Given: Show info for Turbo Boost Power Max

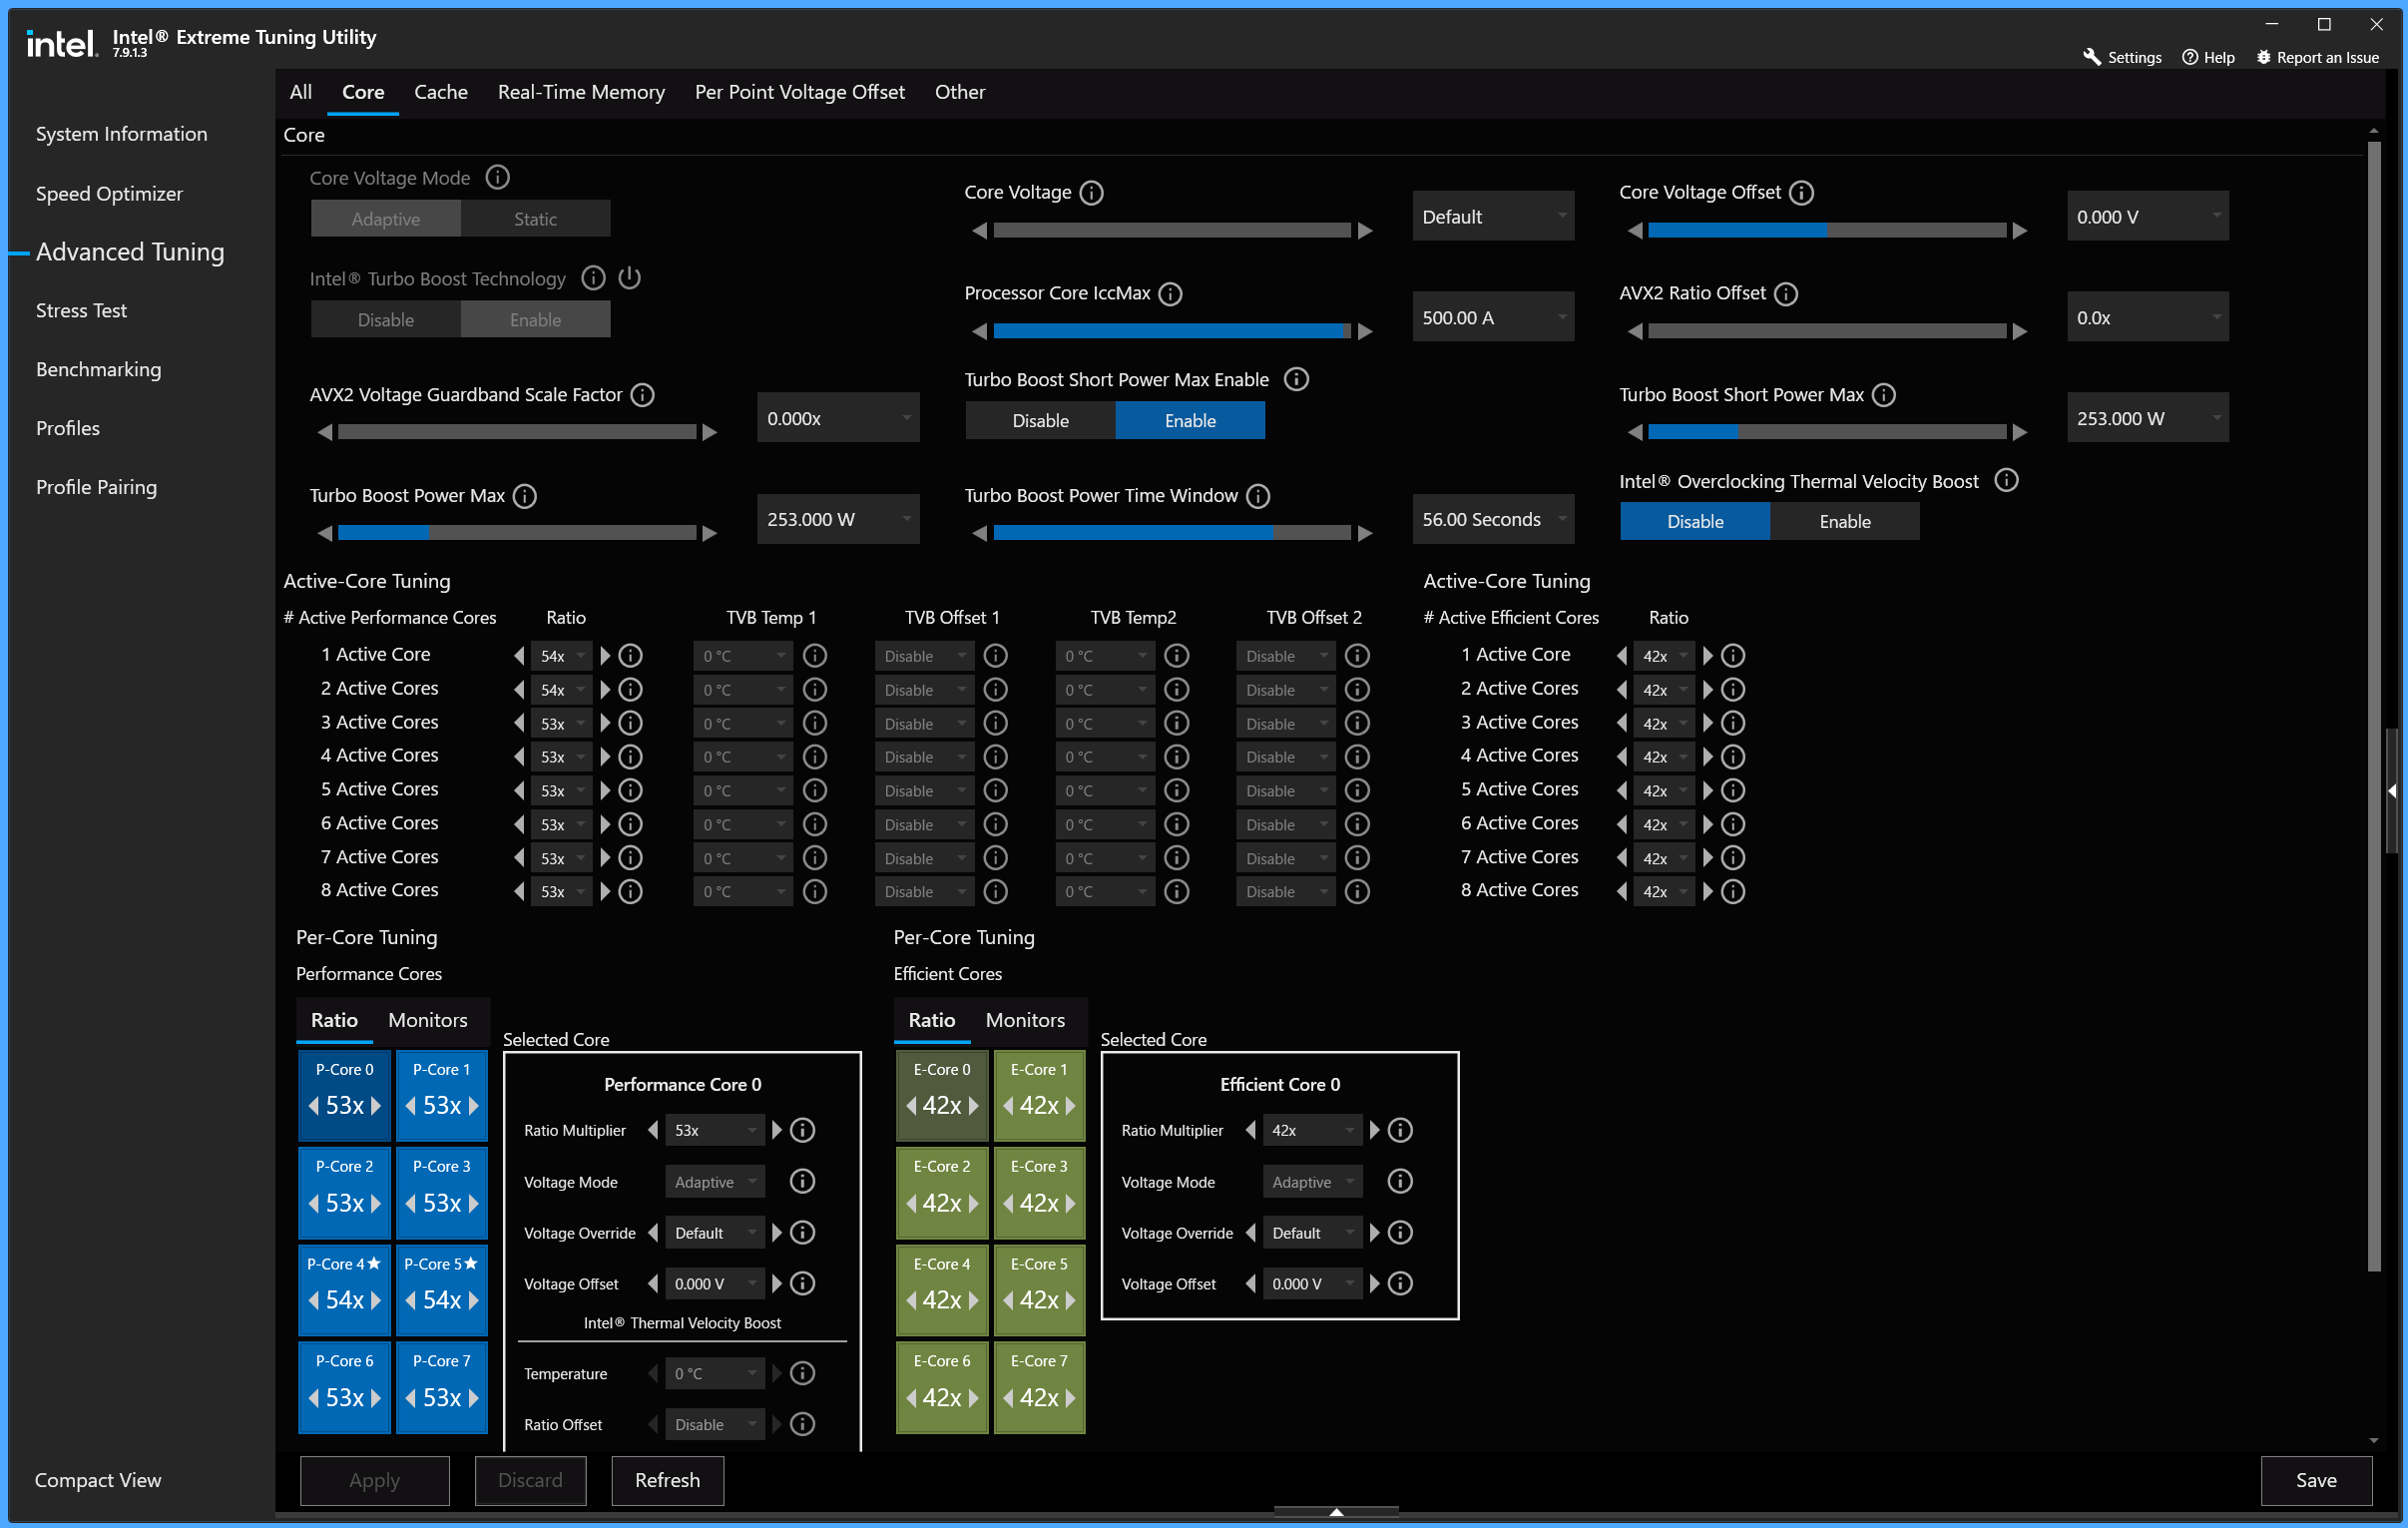Looking at the screenshot, I should tap(525, 495).
